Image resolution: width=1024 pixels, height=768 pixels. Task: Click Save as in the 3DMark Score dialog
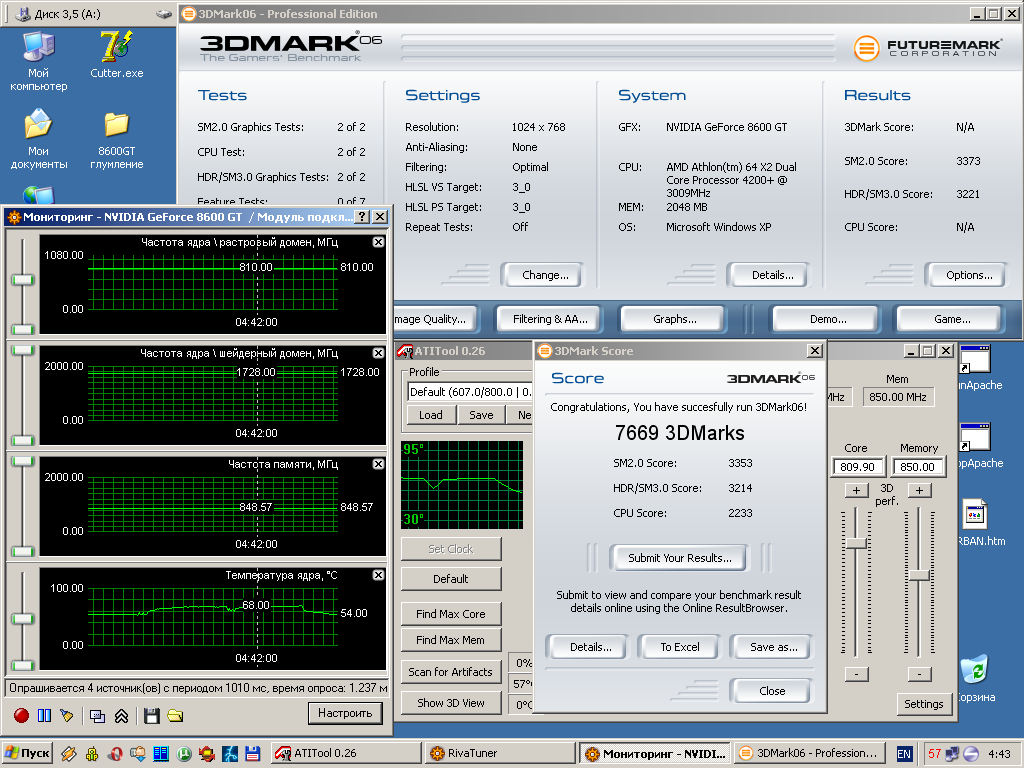(x=773, y=647)
